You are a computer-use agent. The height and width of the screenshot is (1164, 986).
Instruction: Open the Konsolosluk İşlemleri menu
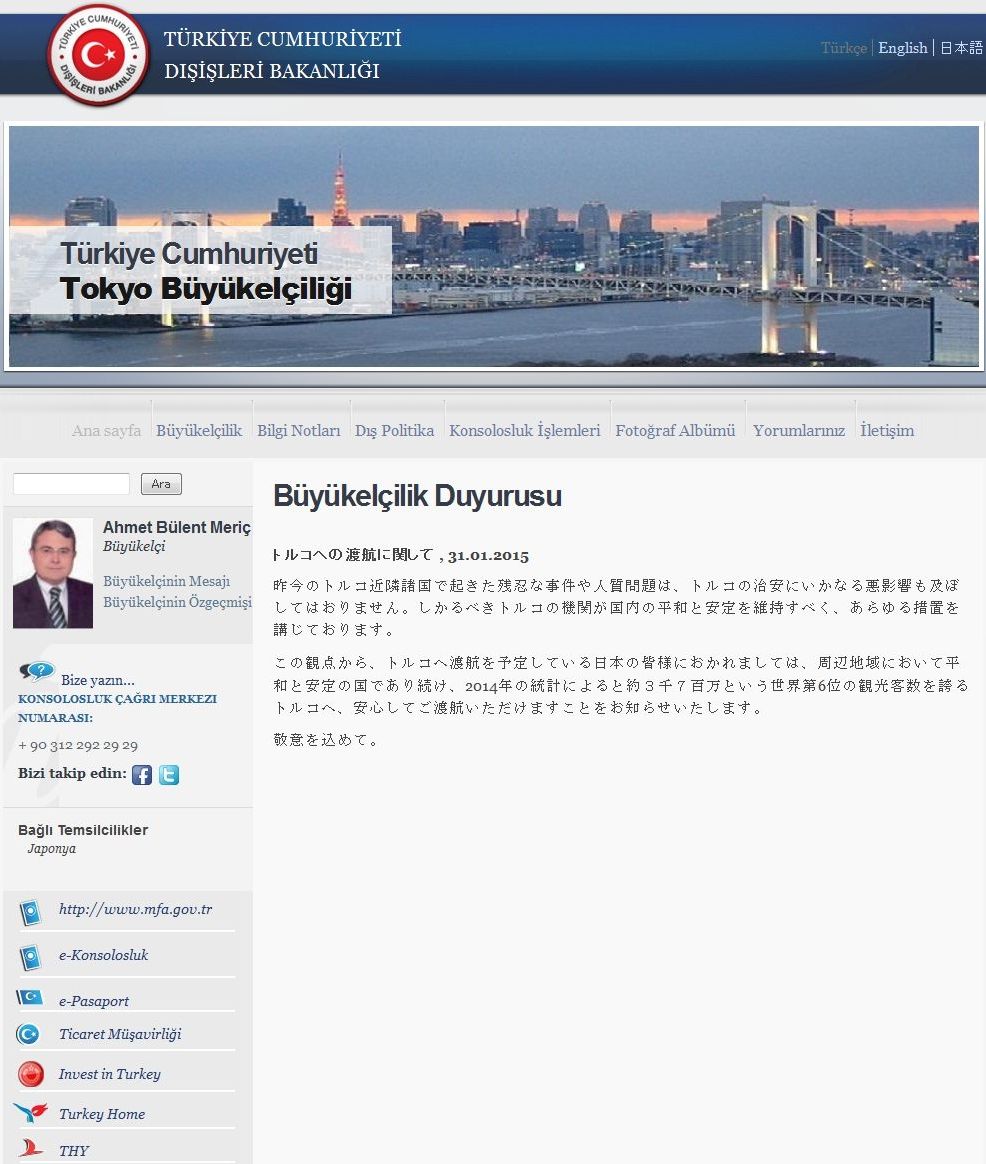[525, 431]
